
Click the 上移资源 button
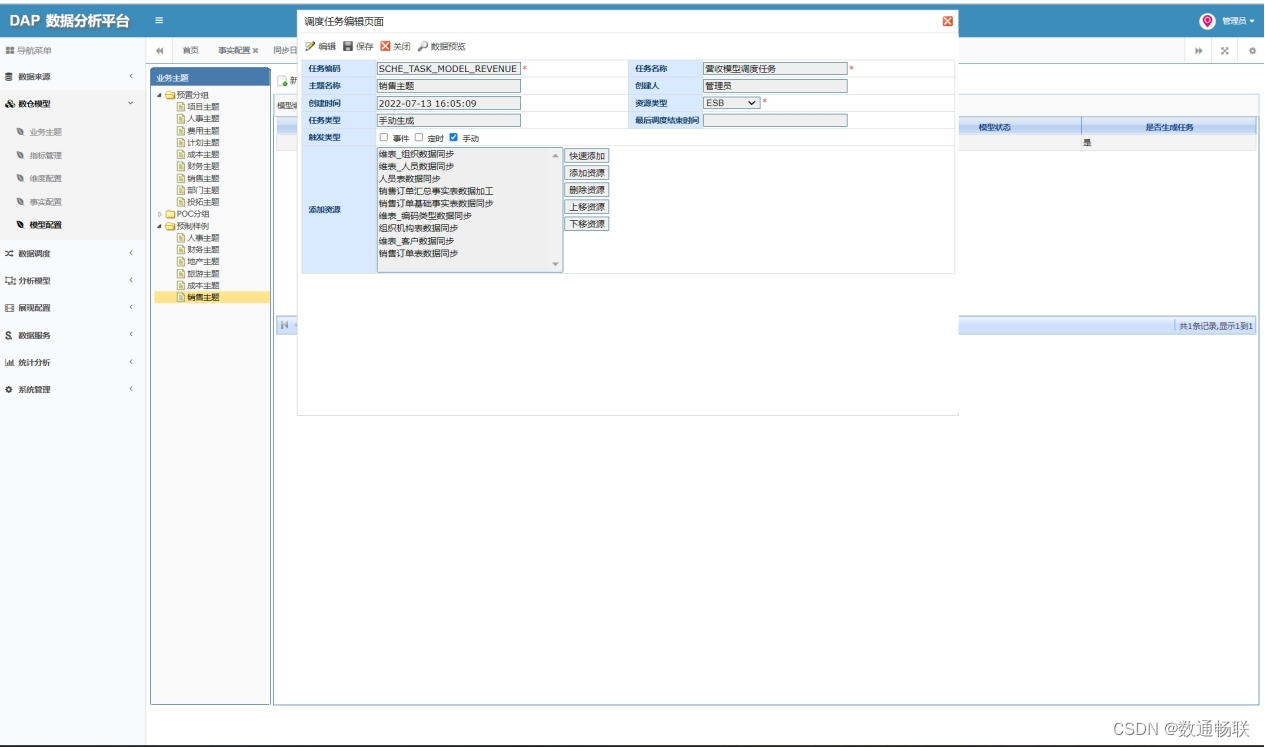pos(586,207)
